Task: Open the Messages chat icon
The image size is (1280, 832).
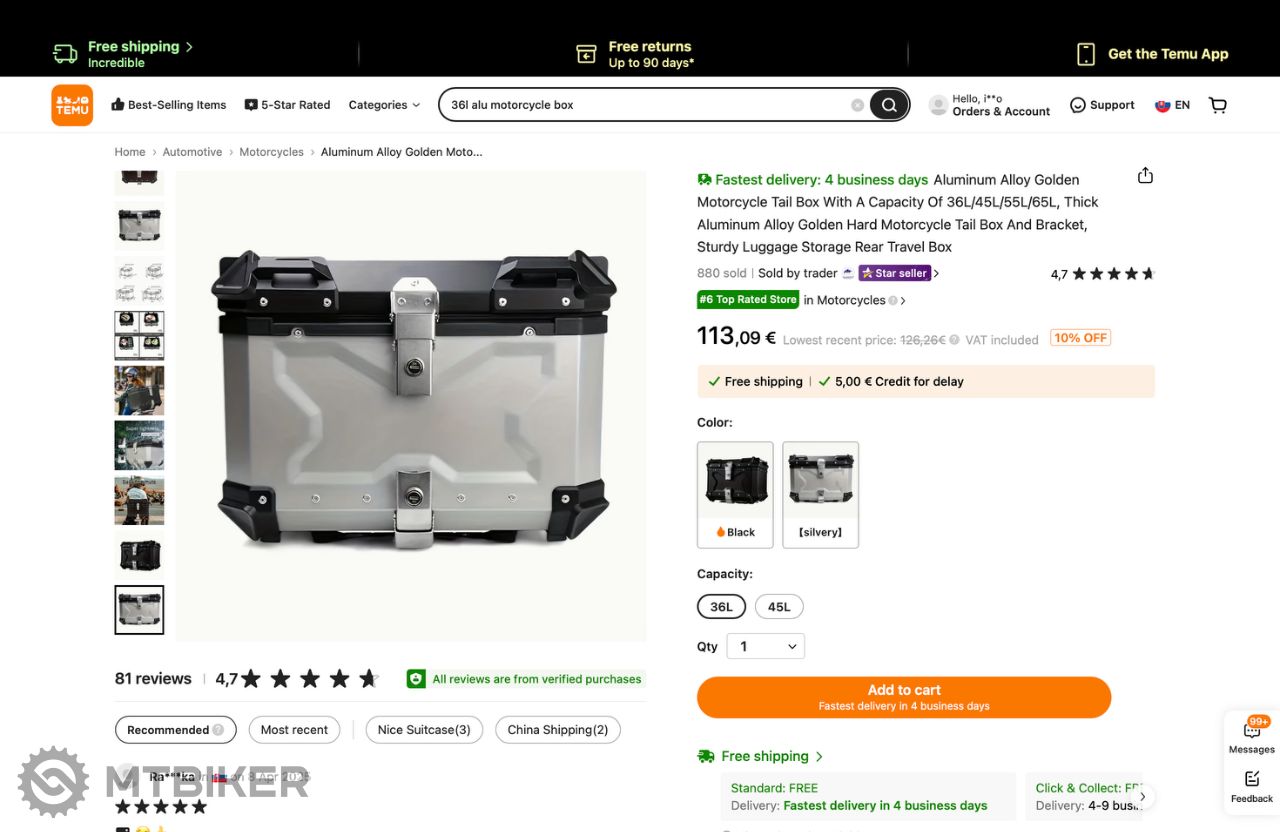Action: pos(1252,733)
